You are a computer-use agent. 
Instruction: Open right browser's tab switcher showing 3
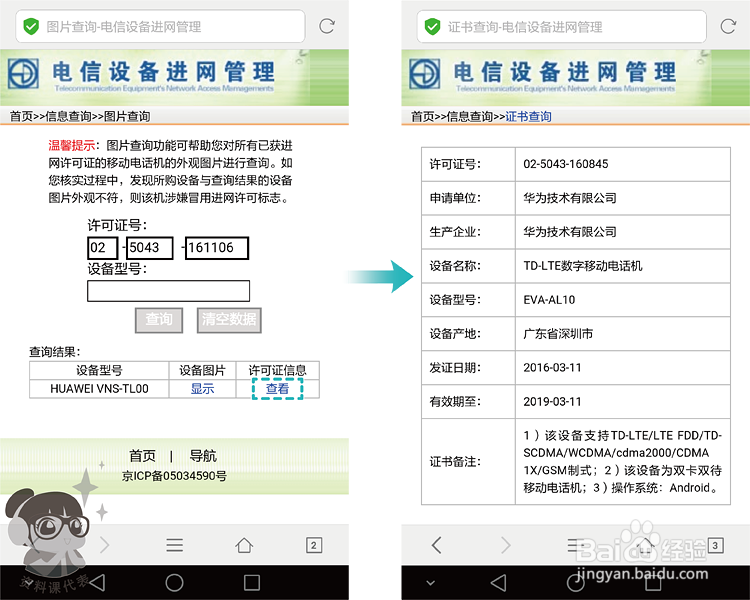coord(715,545)
